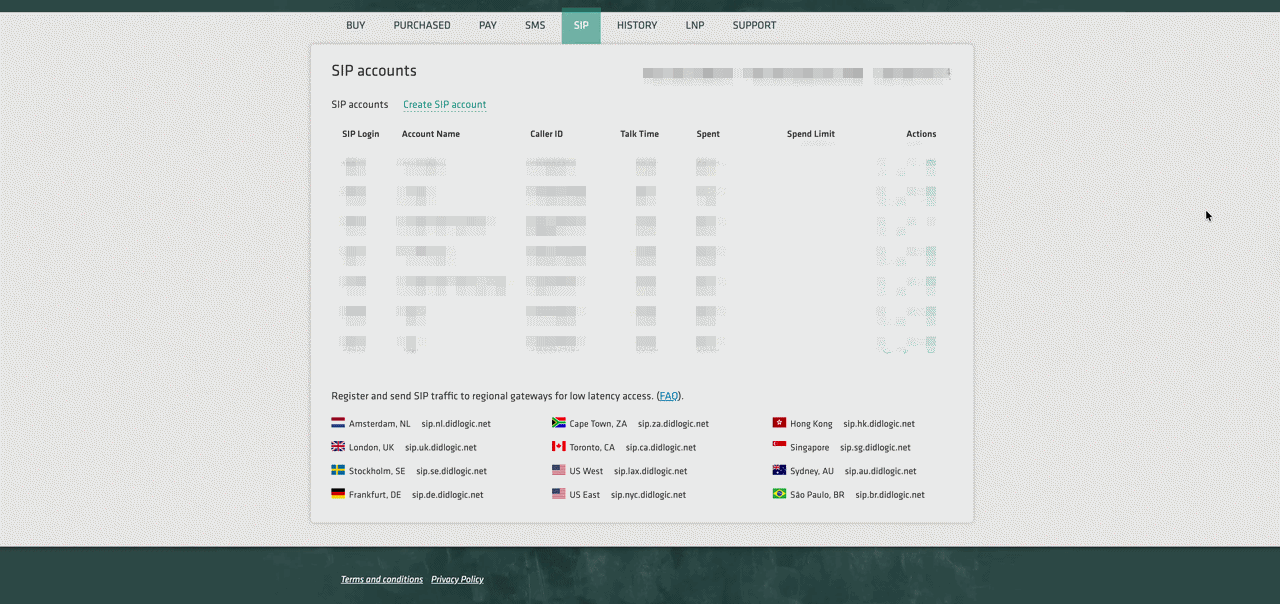Click the Create SIP account link
The height and width of the screenshot is (604, 1280).
pos(444,104)
